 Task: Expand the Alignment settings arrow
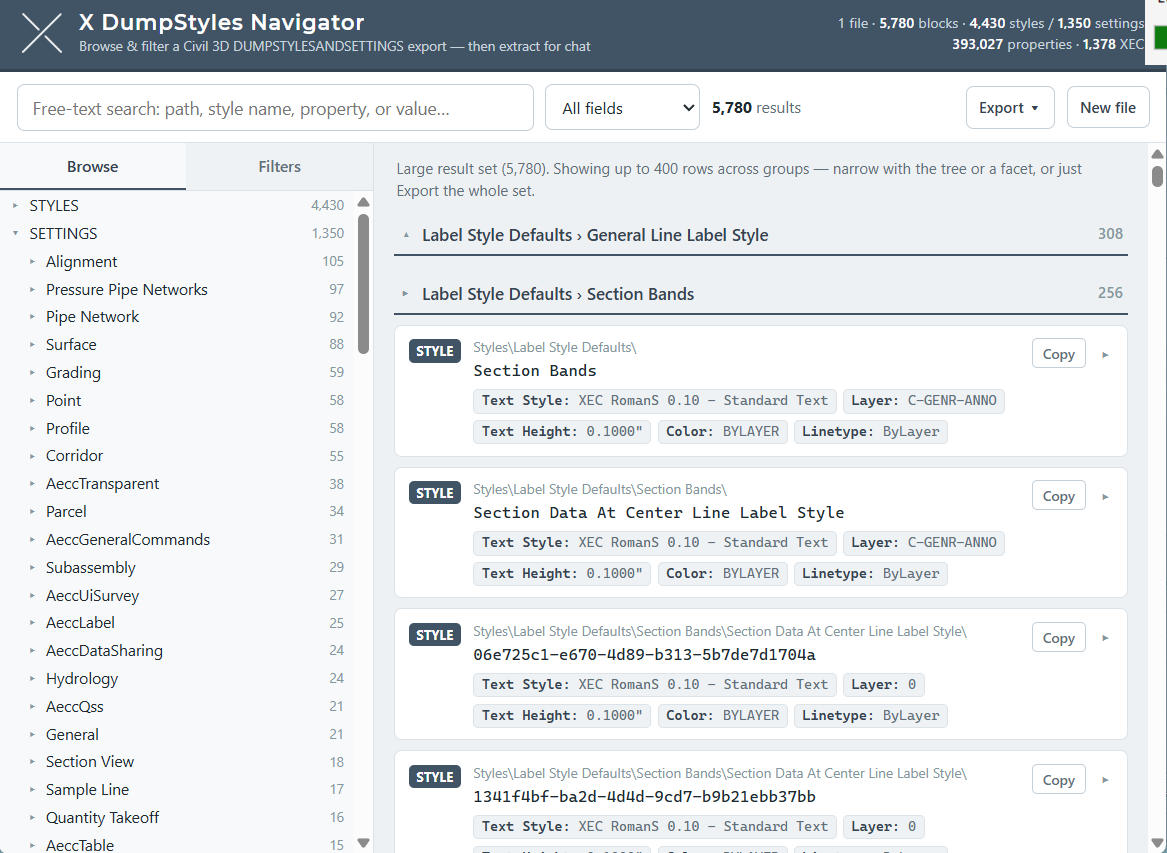point(32,261)
